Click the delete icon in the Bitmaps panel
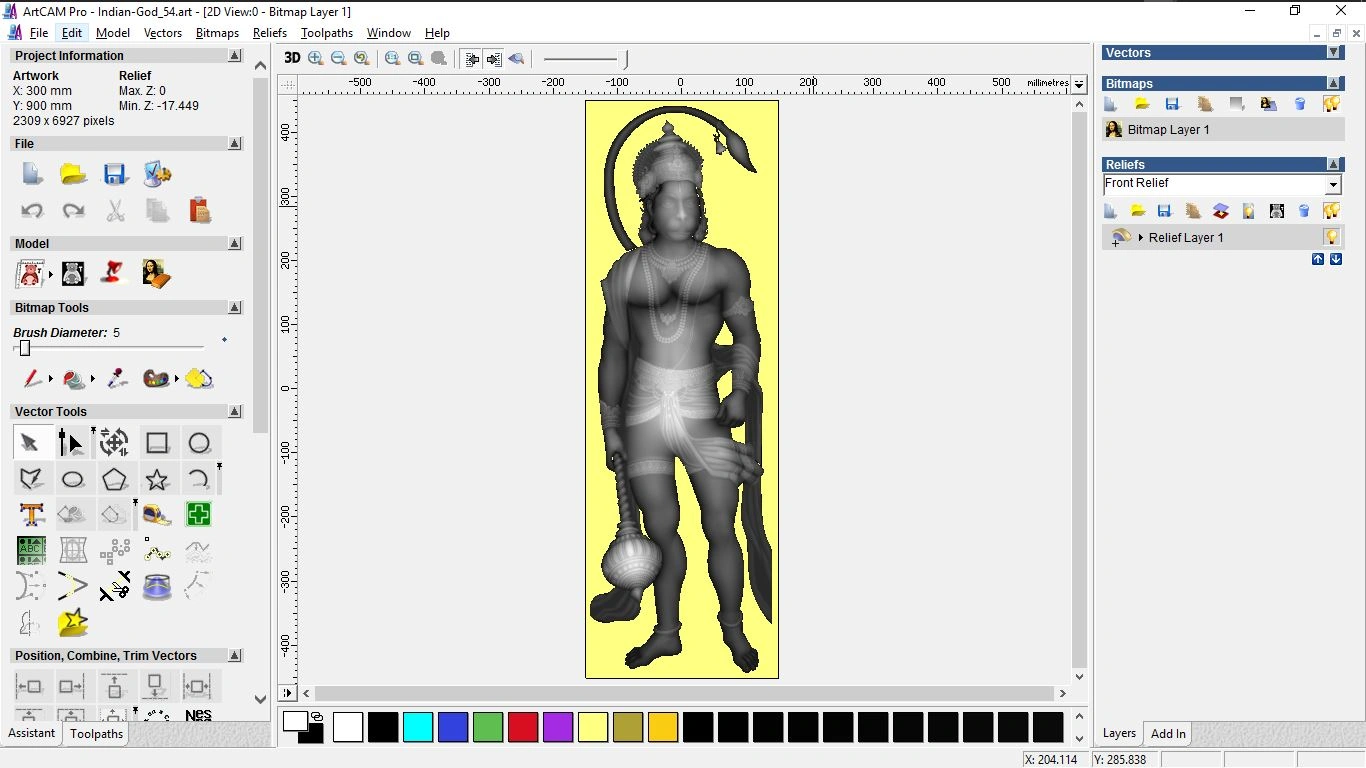 point(1300,104)
